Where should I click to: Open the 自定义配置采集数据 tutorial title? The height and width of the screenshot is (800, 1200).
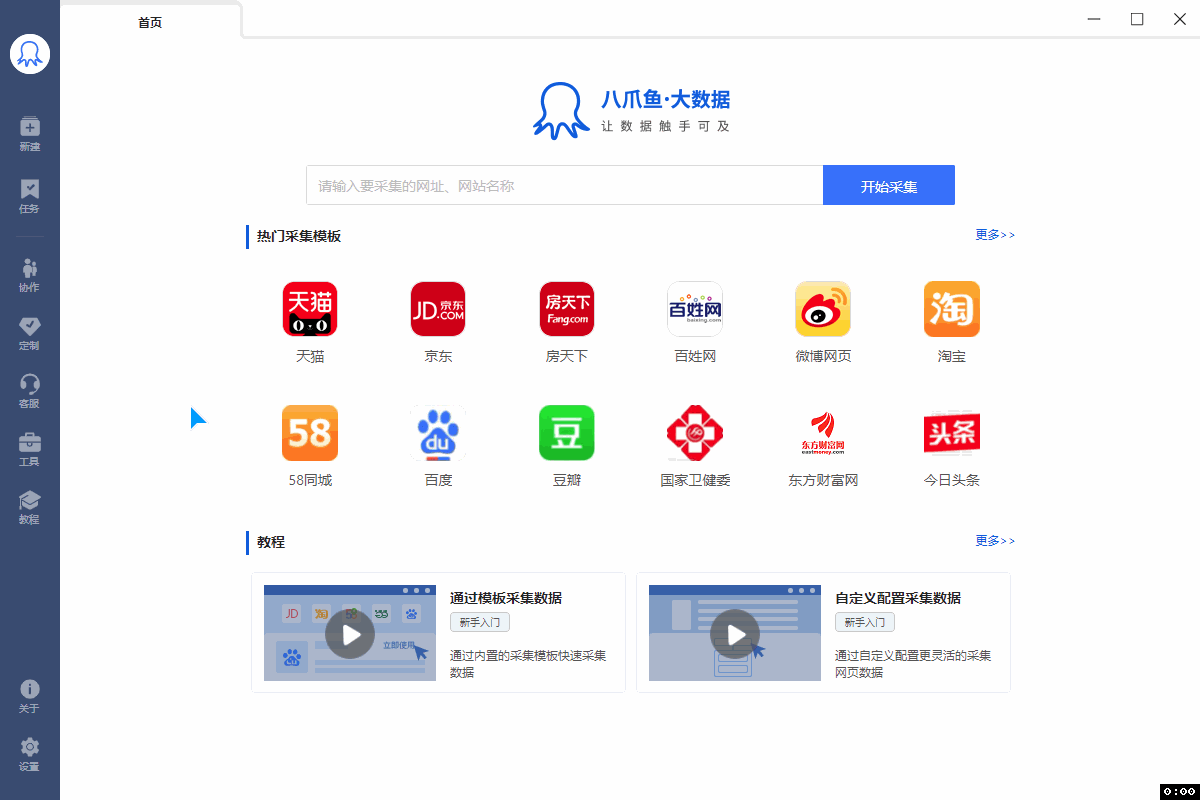point(898,598)
